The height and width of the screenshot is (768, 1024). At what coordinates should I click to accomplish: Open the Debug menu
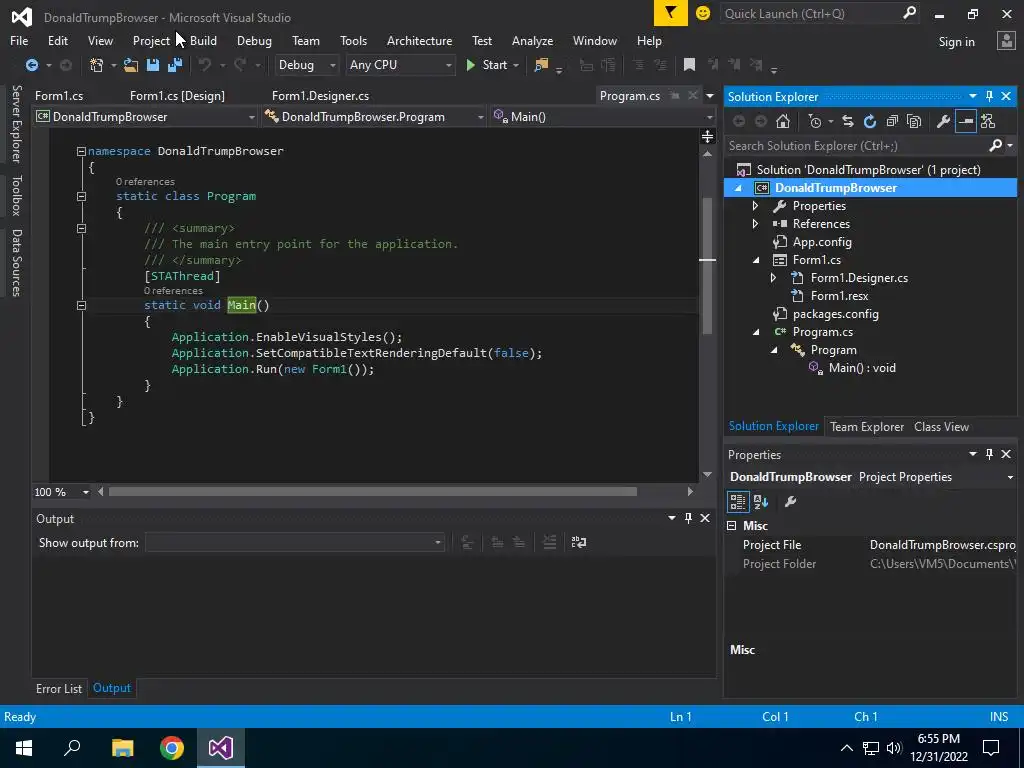254,40
